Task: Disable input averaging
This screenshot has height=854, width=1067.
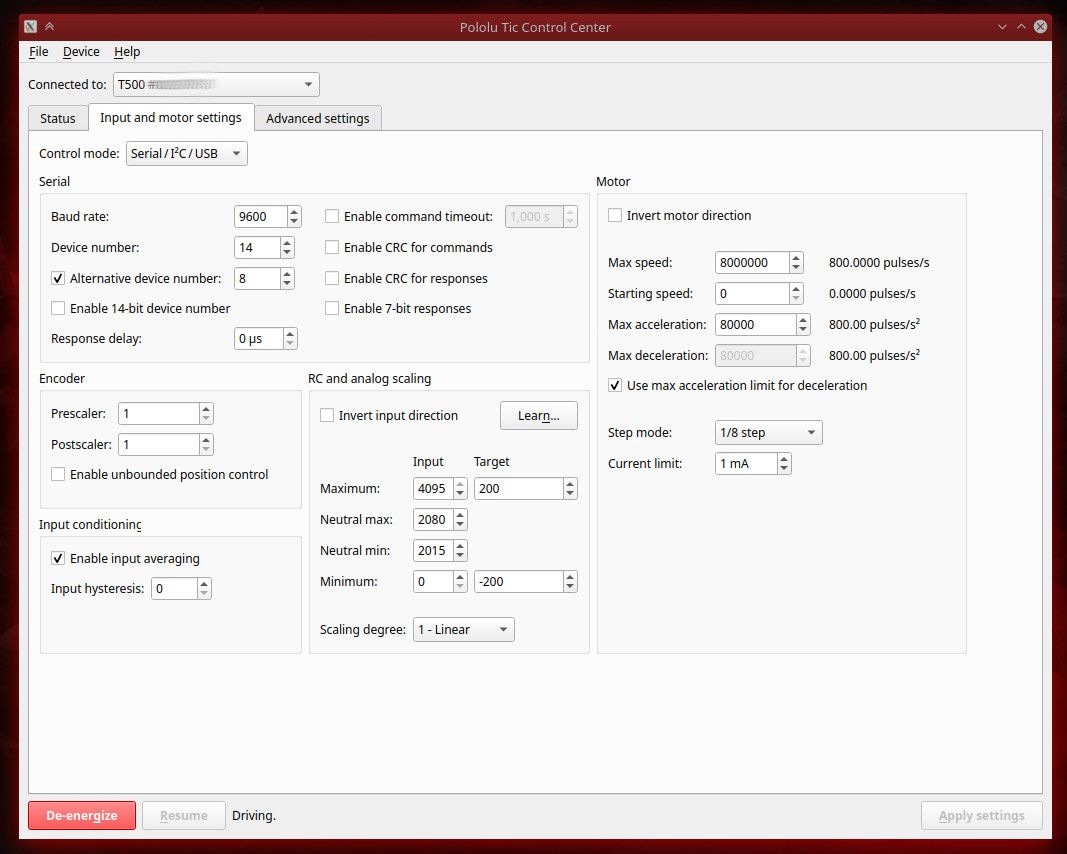Action: point(58,558)
